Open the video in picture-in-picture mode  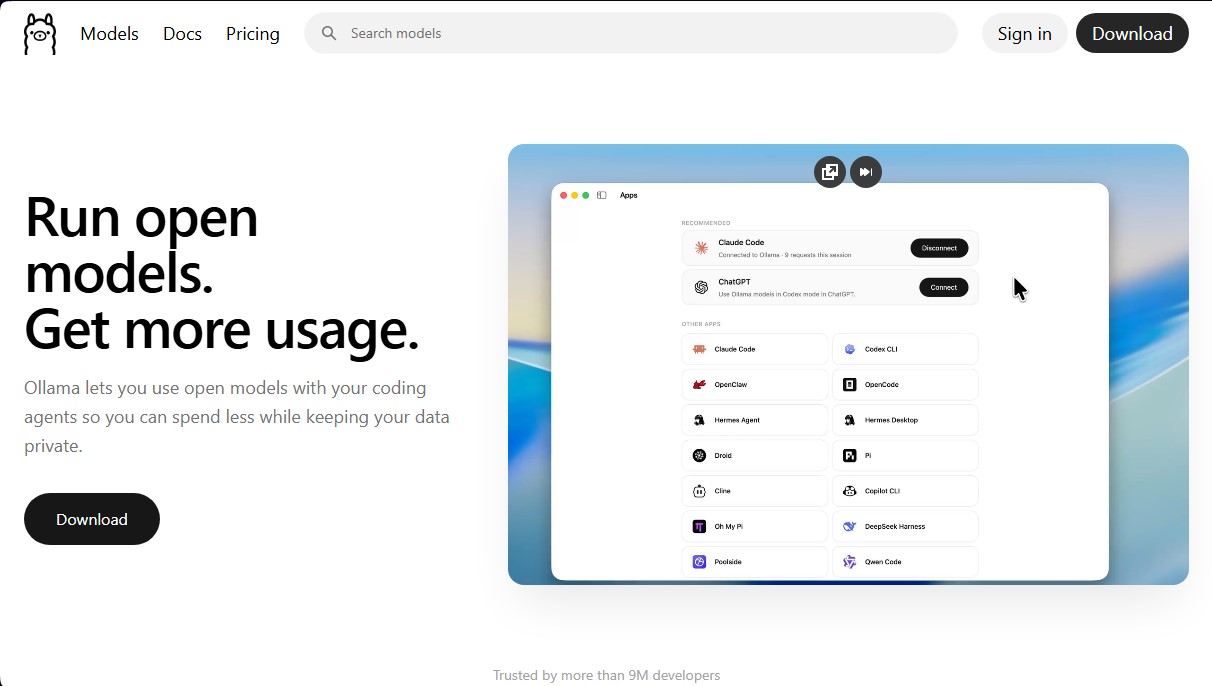coord(830,172)
